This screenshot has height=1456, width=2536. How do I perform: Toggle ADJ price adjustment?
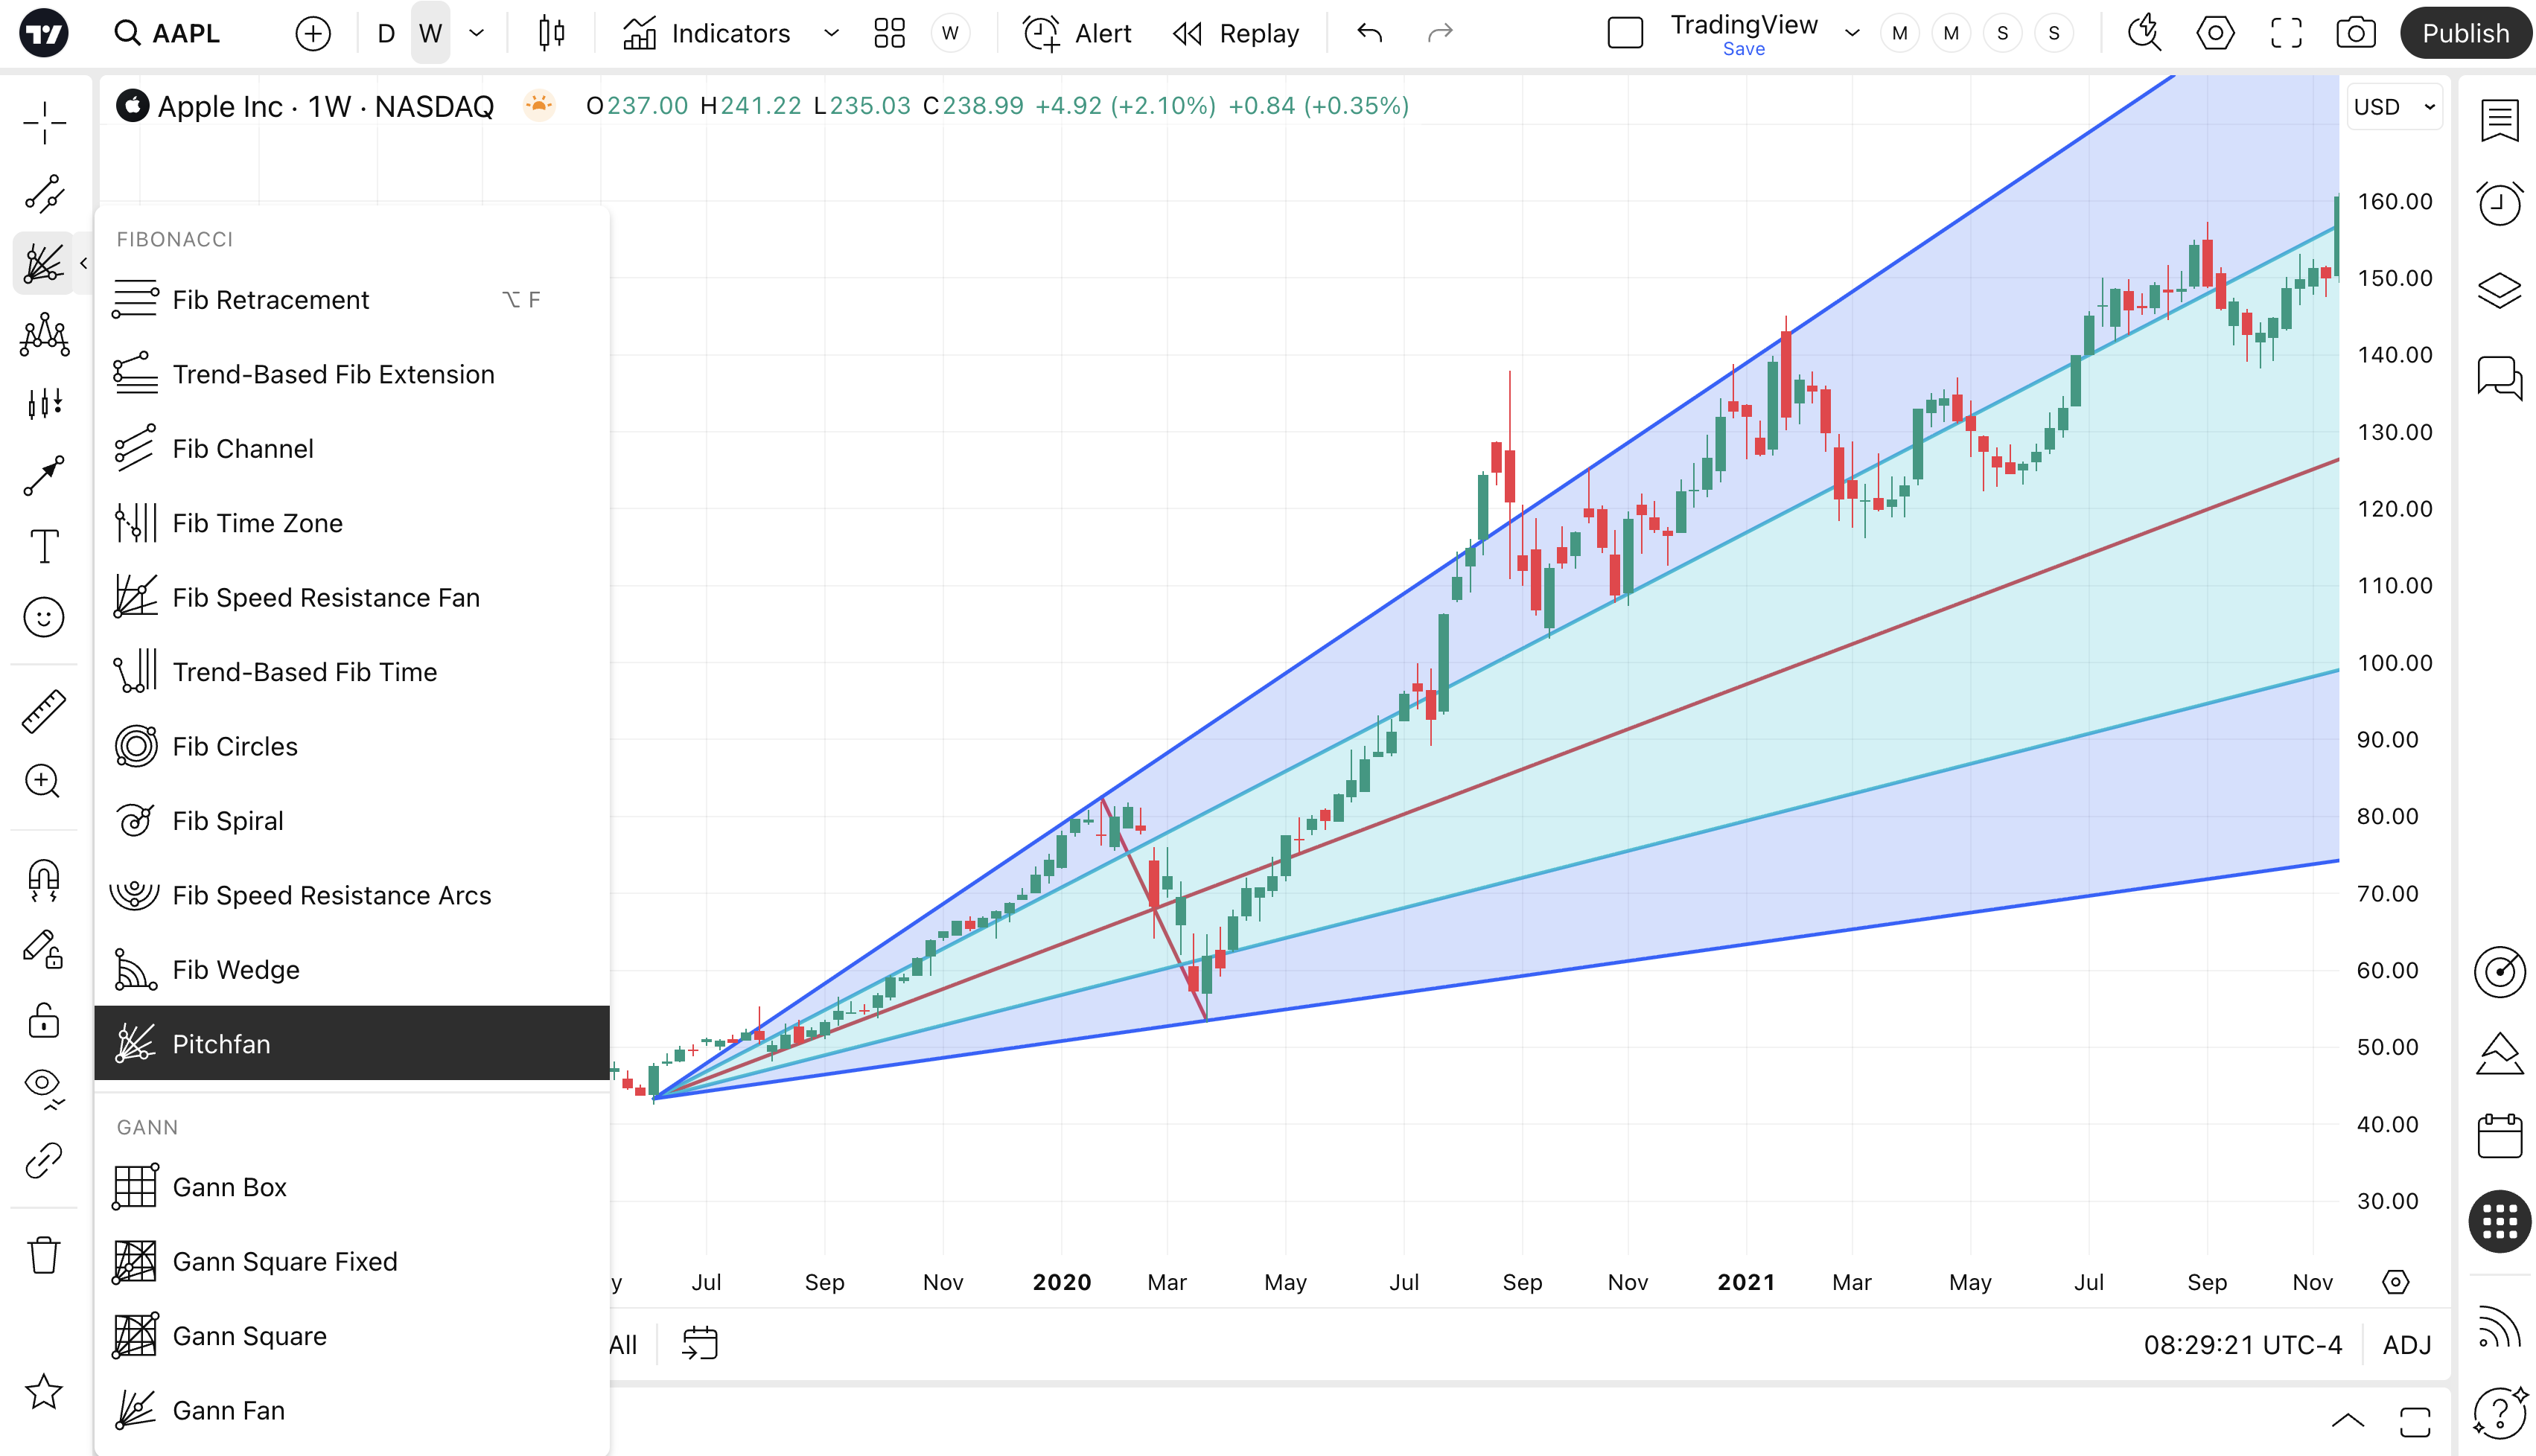[2406, 1345]
